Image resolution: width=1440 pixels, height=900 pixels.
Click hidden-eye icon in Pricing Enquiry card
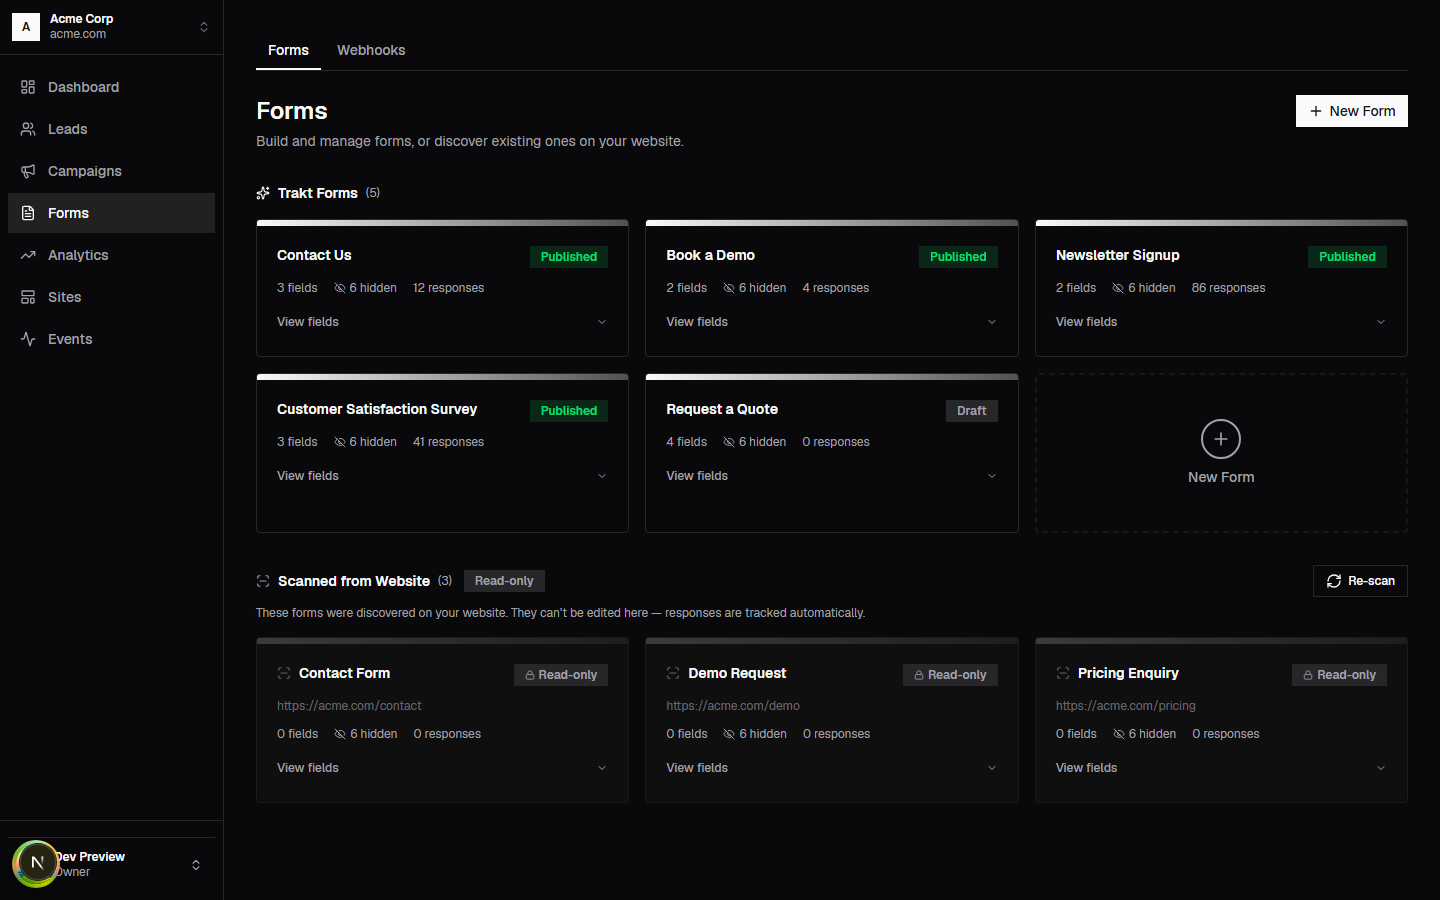[1119, 734]
